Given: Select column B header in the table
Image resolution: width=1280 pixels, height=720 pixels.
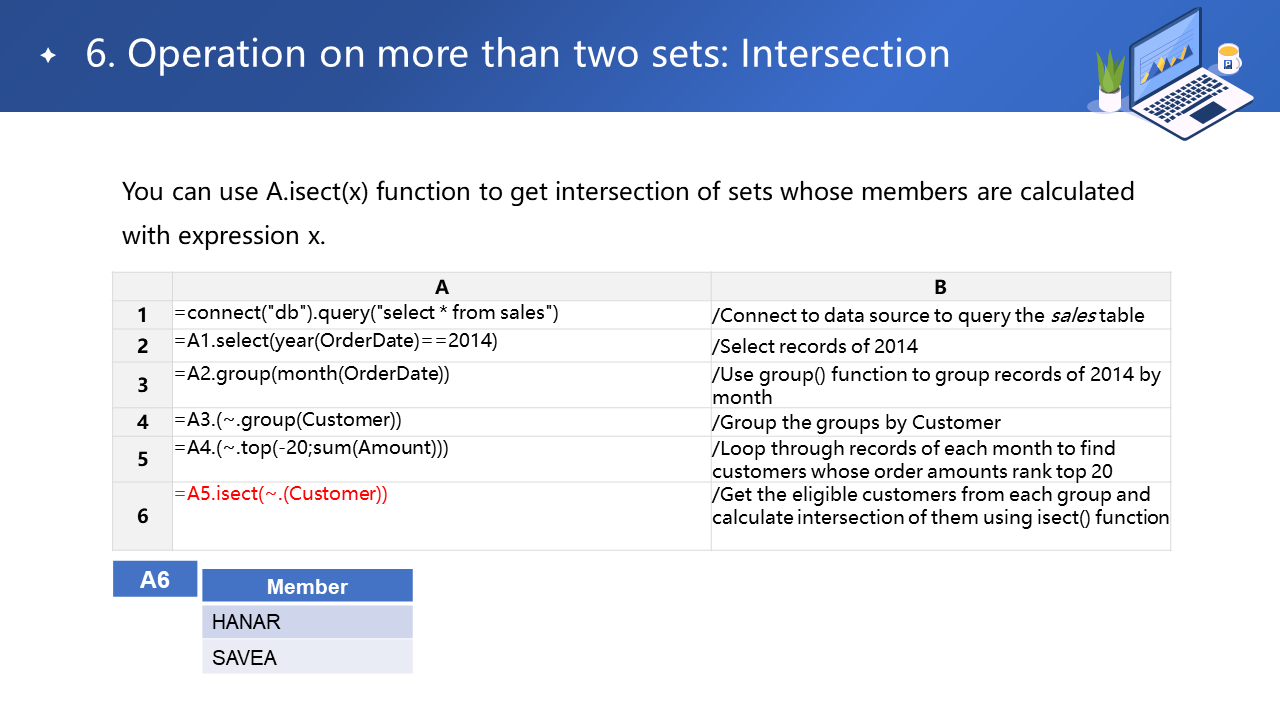Looking at the screenshot, I should [x=940, y=287].
